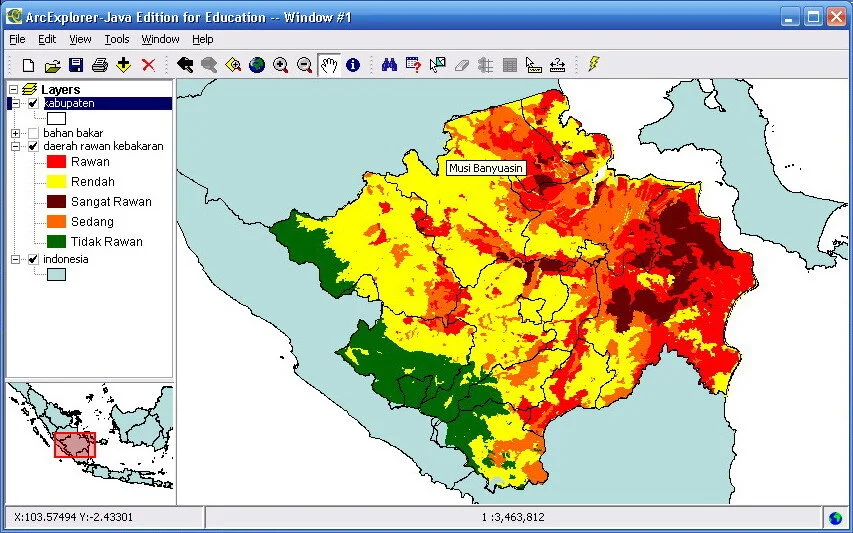This screenshot has width=853, height=533.
Task: Activate the Identify info tool
Action: coord(353,65)
